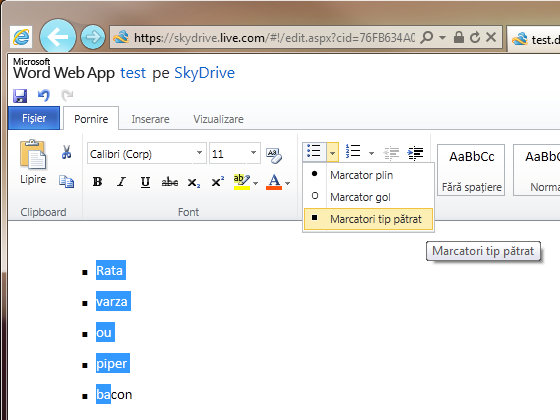Click the word ou in the list

(104, 332)
